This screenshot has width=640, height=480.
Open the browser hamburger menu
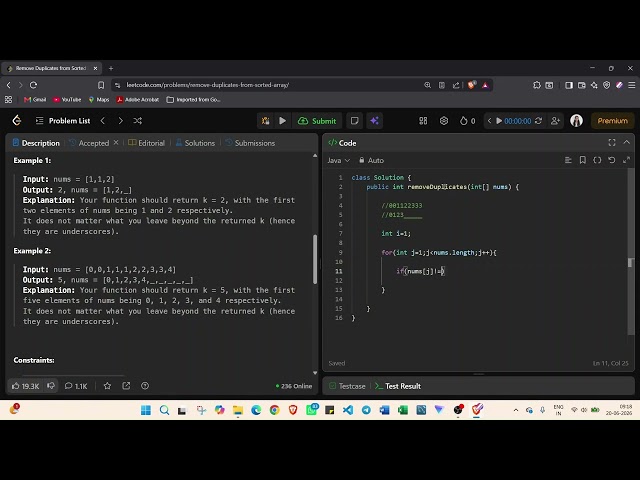coord(631,85)
